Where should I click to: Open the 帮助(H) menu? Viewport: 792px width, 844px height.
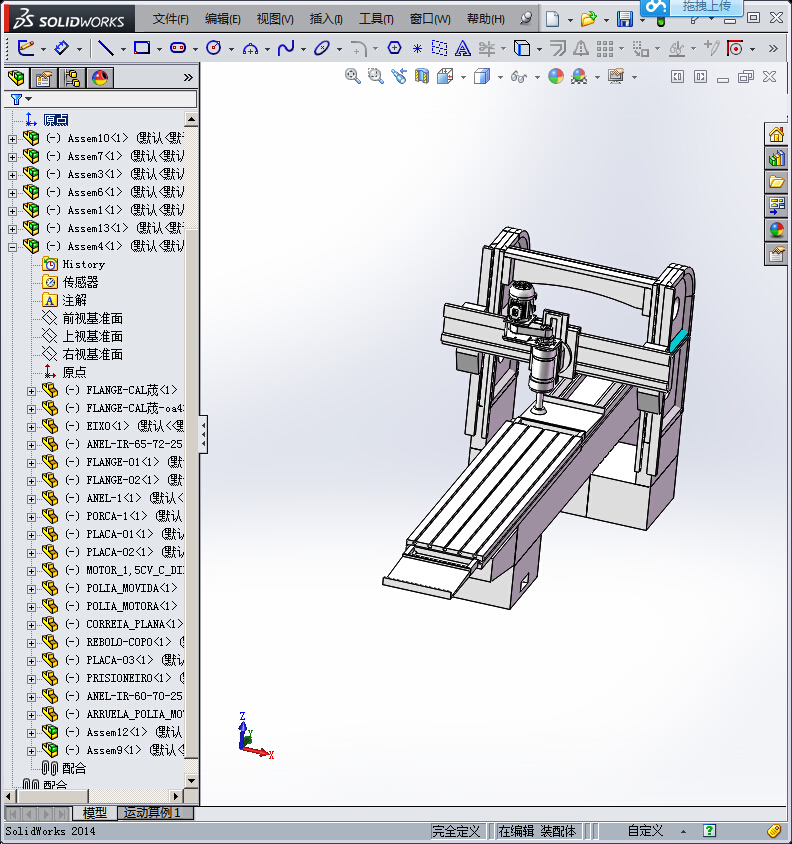[x=486, y=19]
